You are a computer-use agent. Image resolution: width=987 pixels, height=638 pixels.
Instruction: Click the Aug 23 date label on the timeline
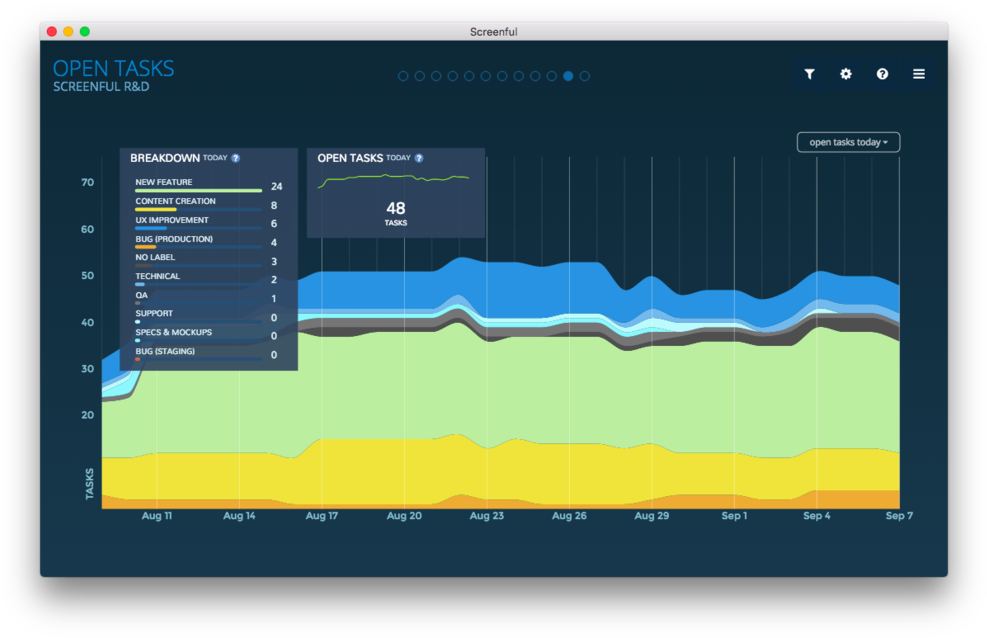(486, 516)
